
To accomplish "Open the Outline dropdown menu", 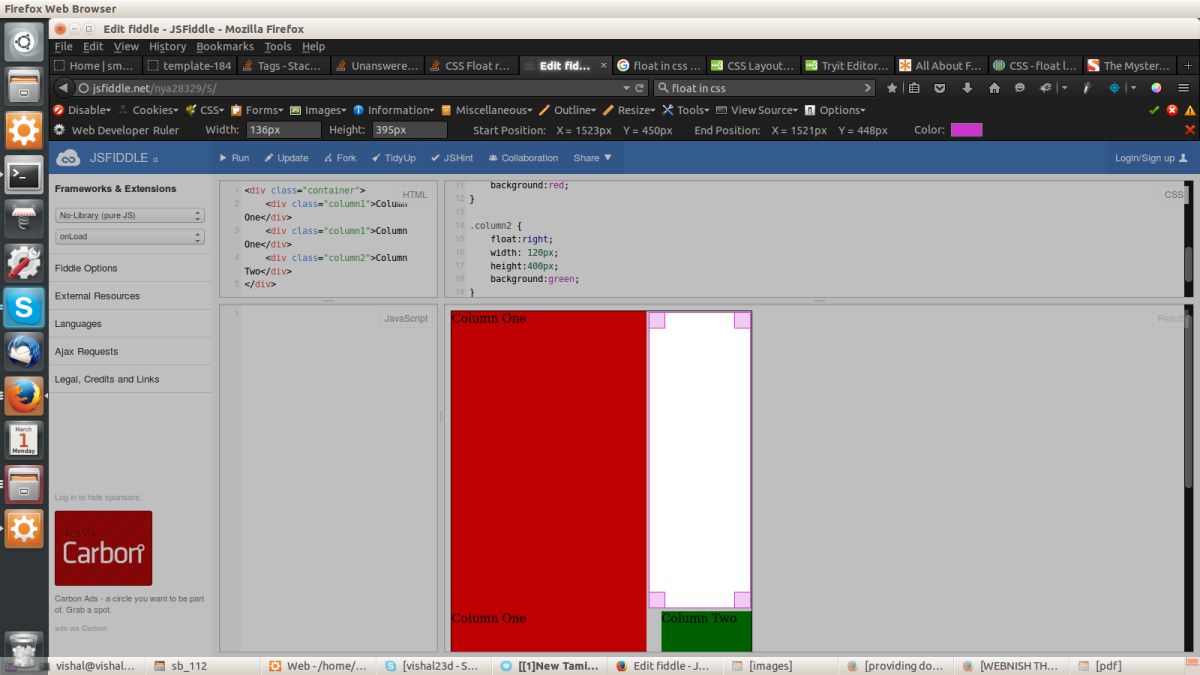I will (x=568, y=110).
